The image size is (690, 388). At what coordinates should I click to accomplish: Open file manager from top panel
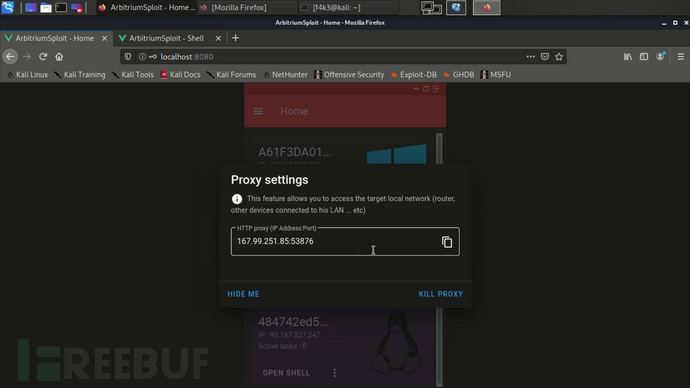46,7
